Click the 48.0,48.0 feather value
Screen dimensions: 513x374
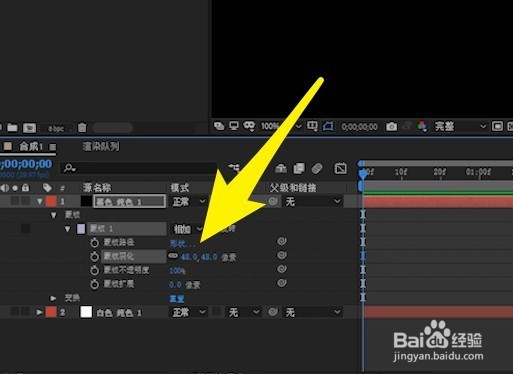click(x=199, y=257)
